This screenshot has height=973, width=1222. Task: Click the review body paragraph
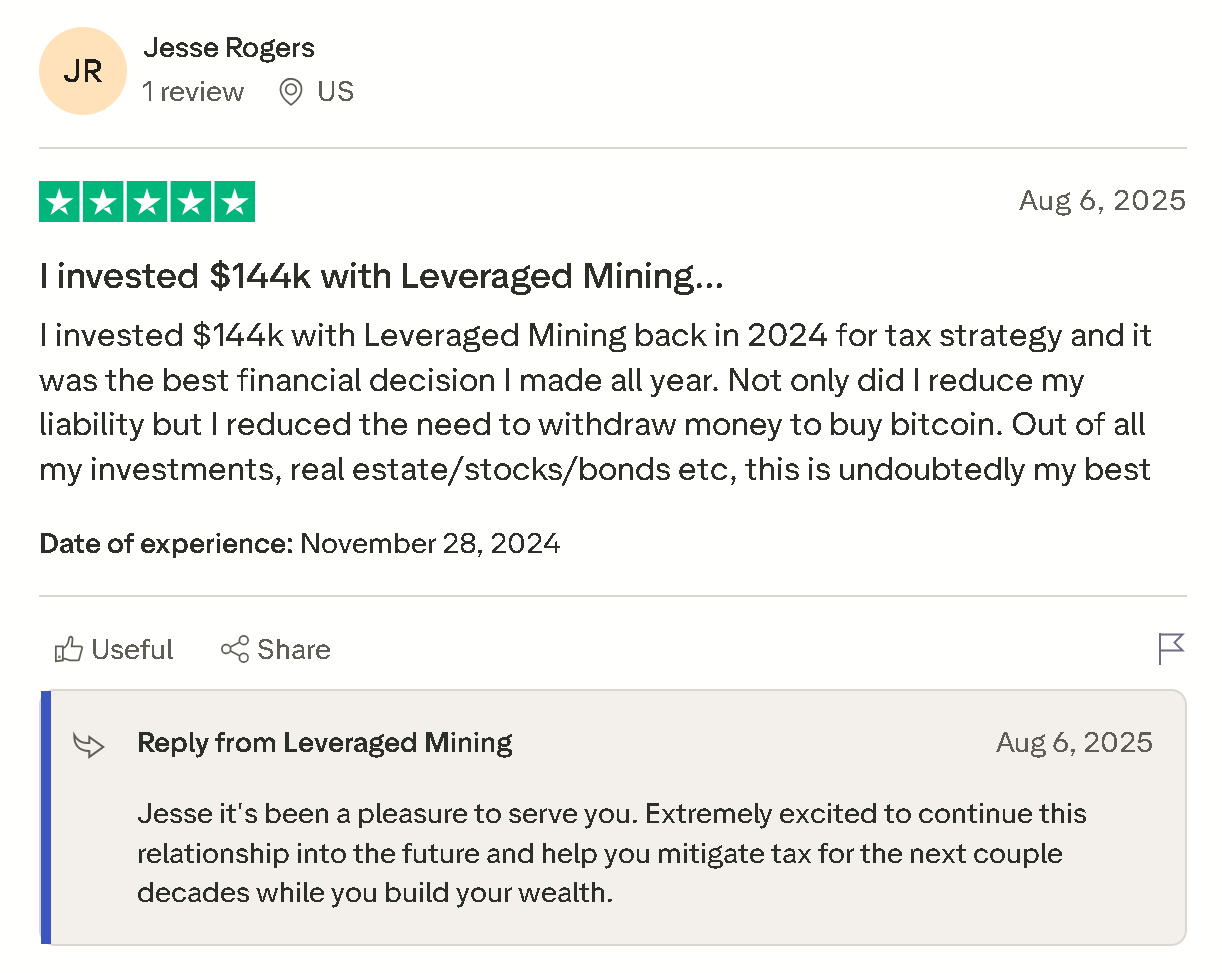click(595, 401)
